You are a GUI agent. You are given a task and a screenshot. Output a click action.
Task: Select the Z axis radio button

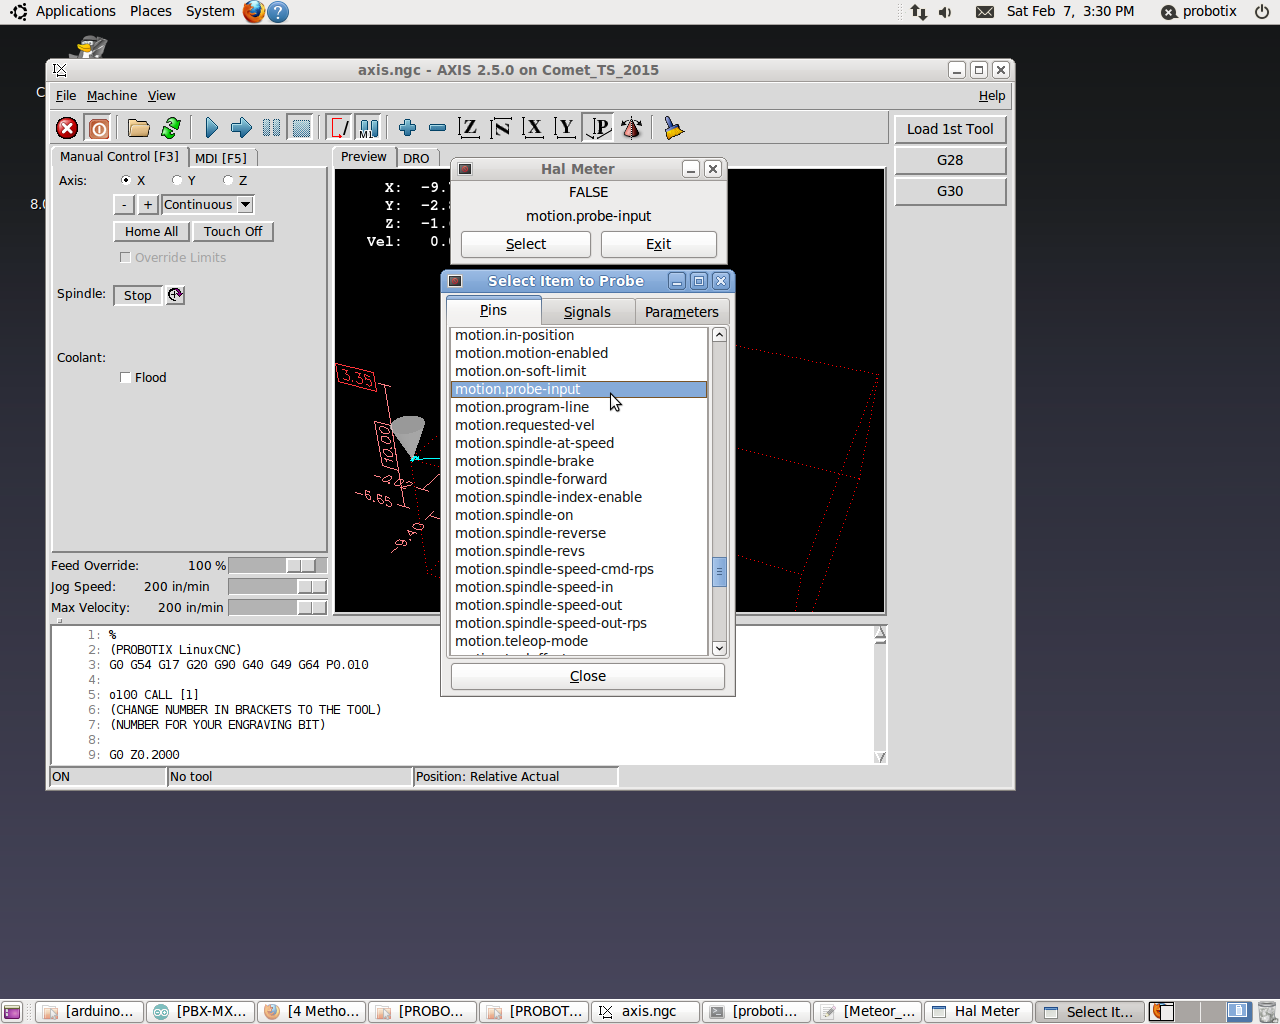(228, 181)
